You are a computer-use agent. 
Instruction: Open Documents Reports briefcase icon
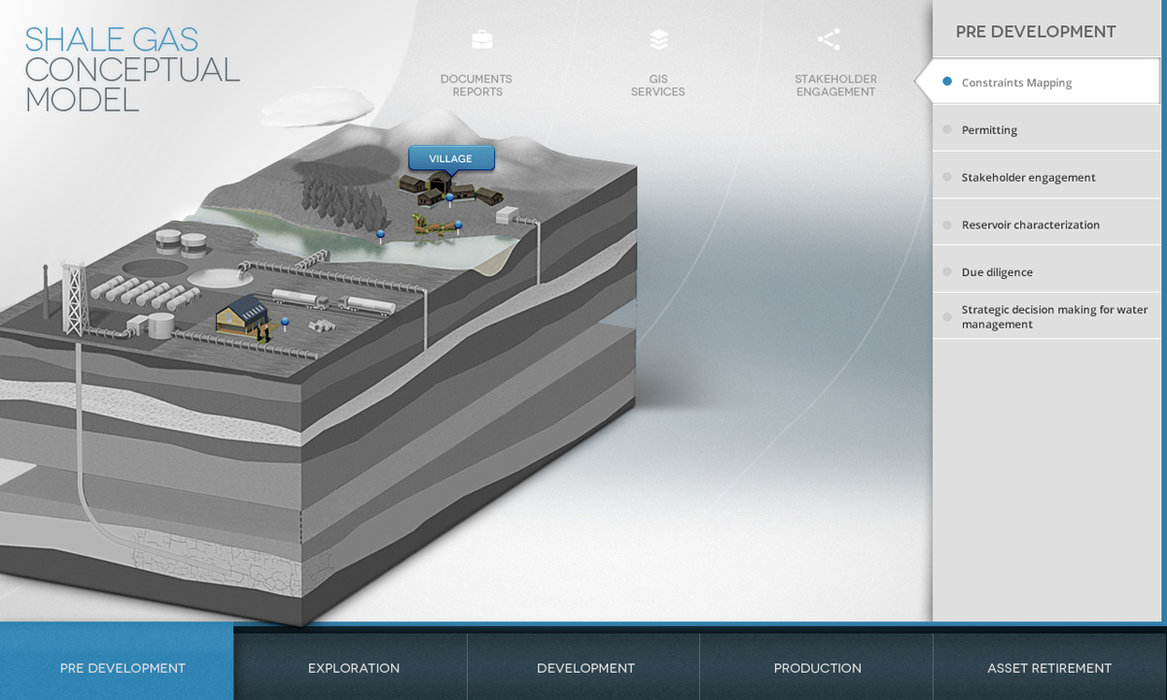click(x=482, y=40)
